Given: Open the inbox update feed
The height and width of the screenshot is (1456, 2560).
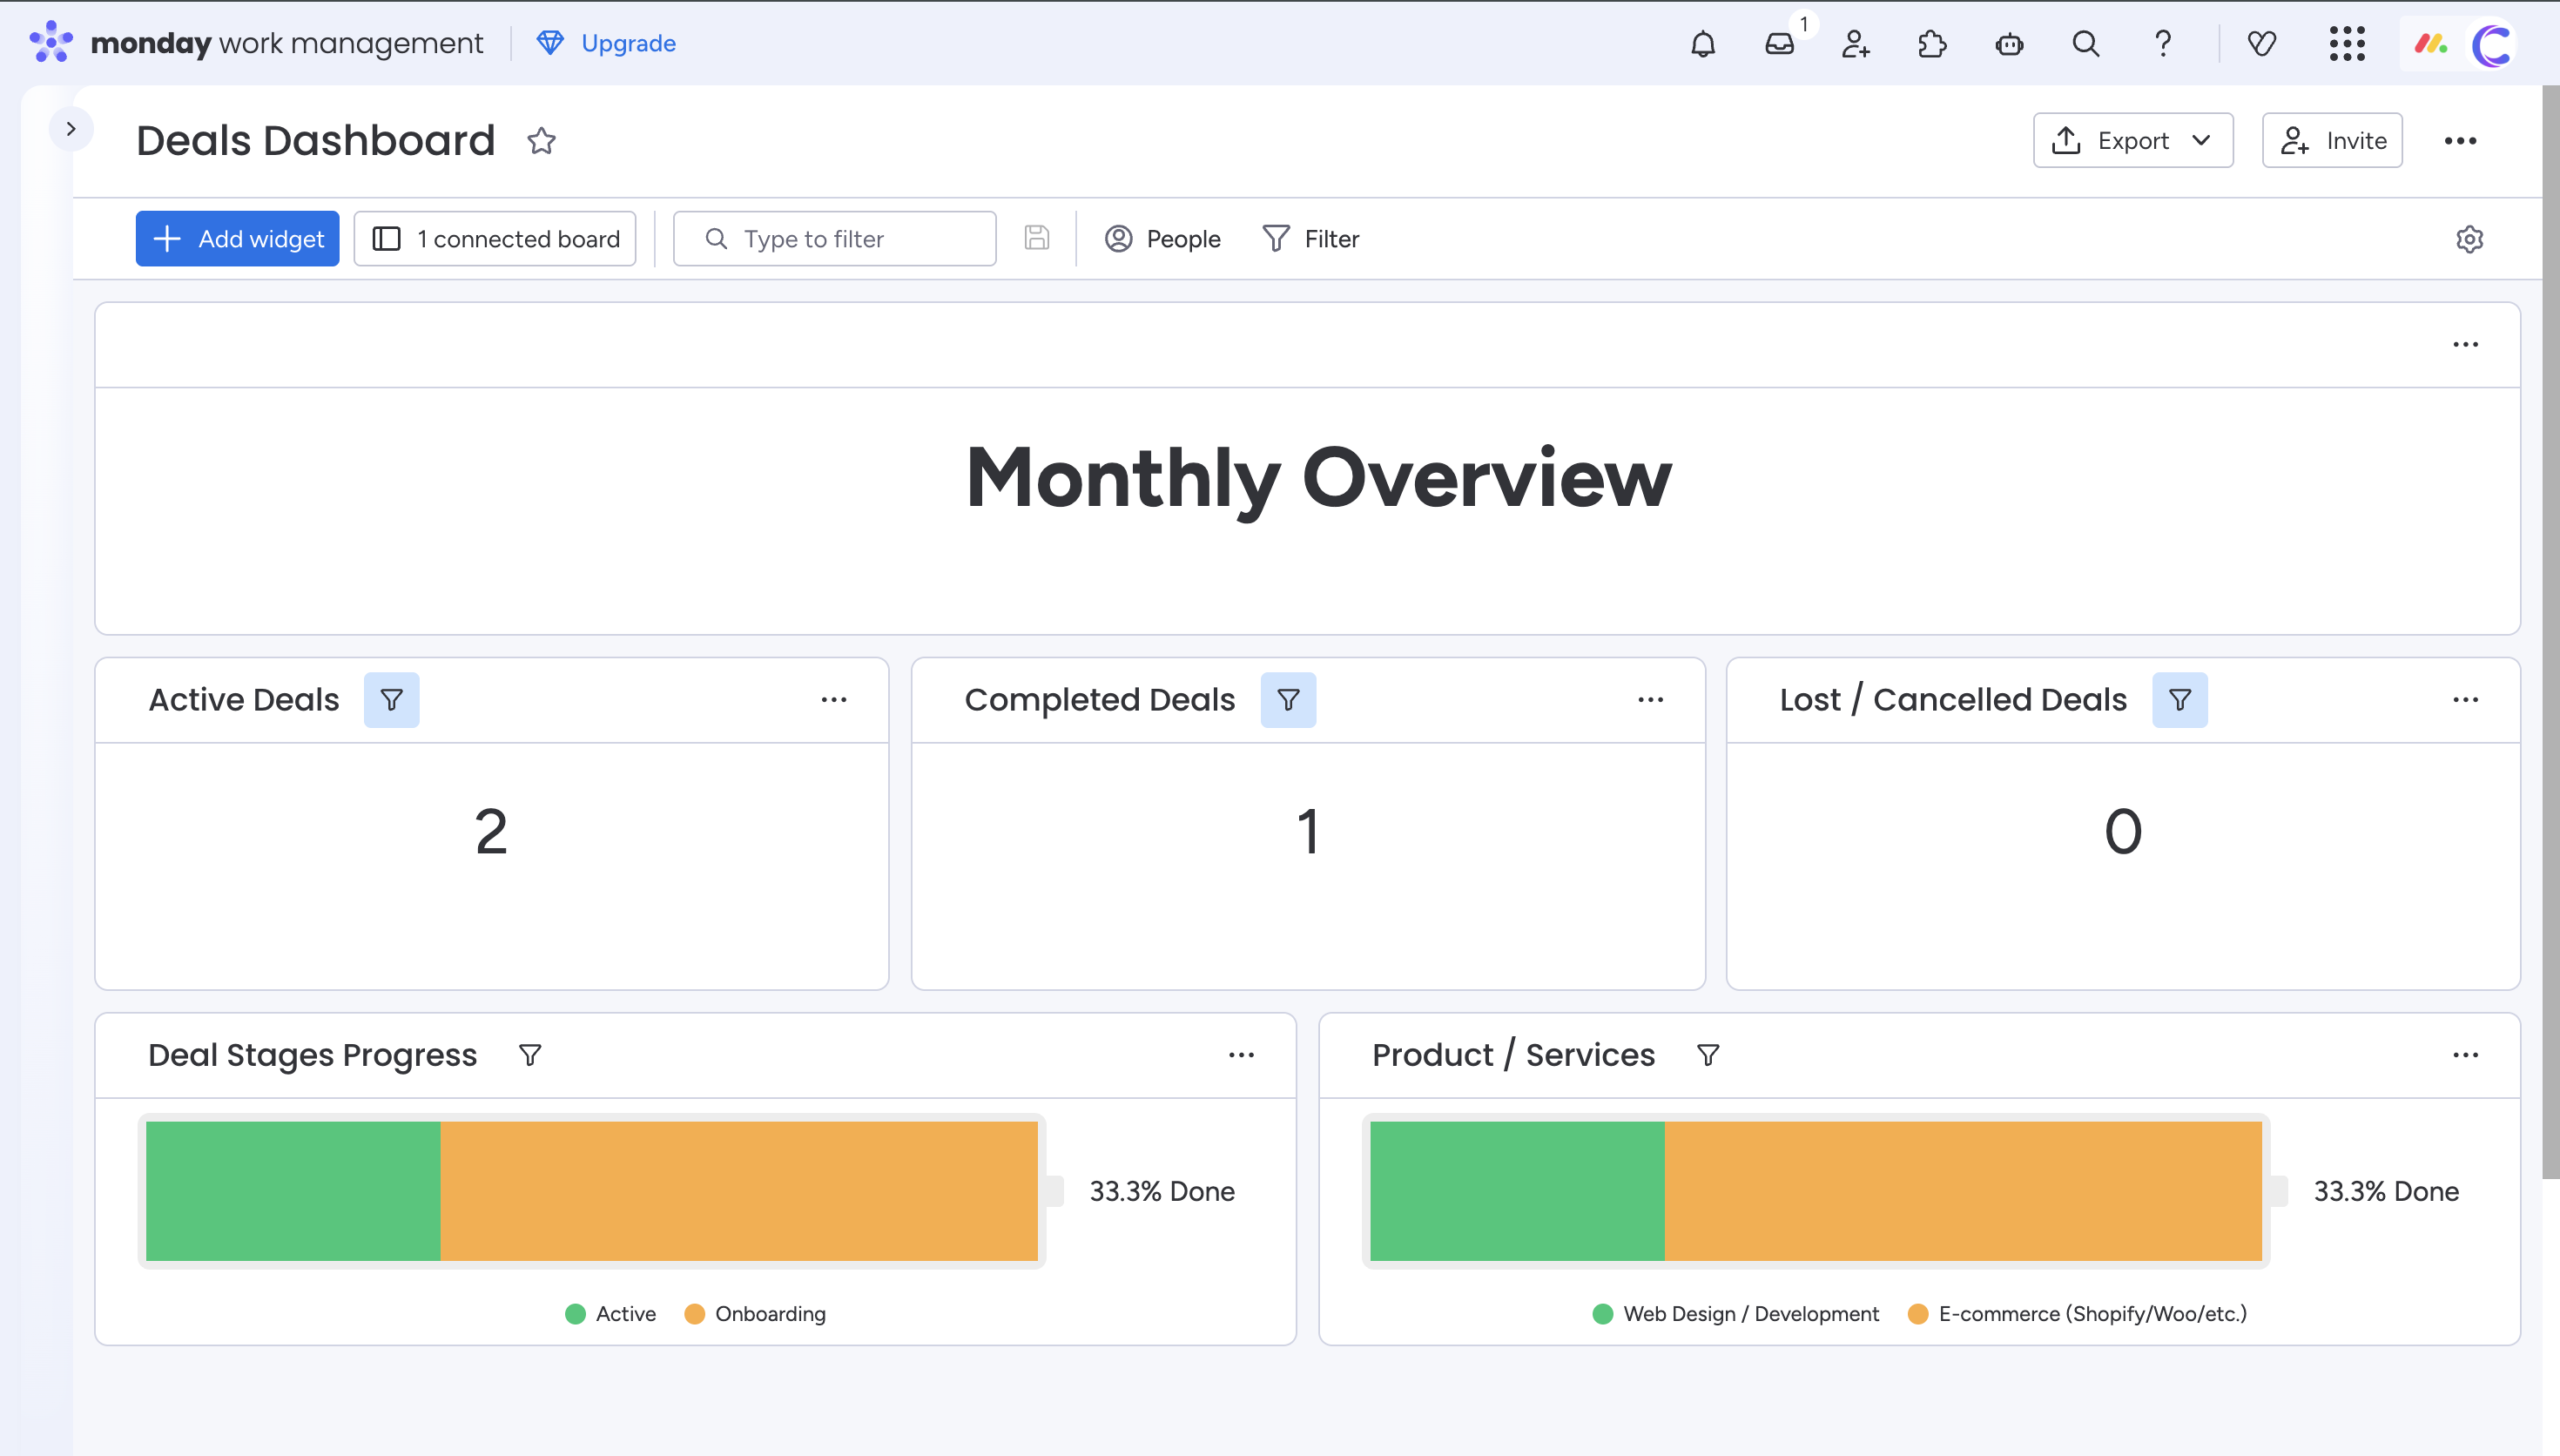Looking at the screenshot, I should pos(1780,44).
